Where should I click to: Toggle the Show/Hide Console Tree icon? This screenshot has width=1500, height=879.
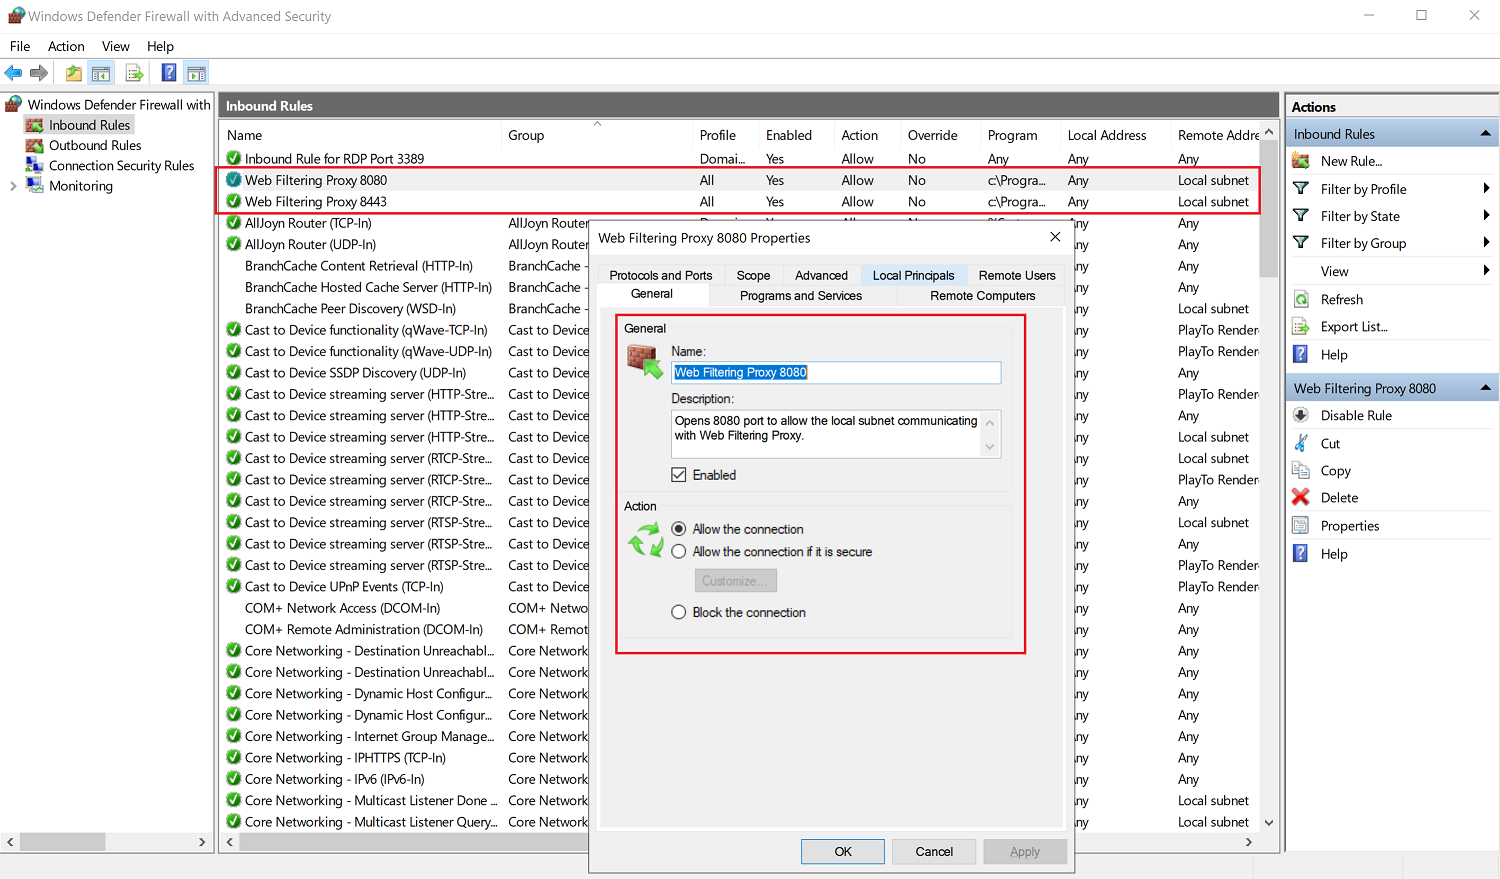101,73
